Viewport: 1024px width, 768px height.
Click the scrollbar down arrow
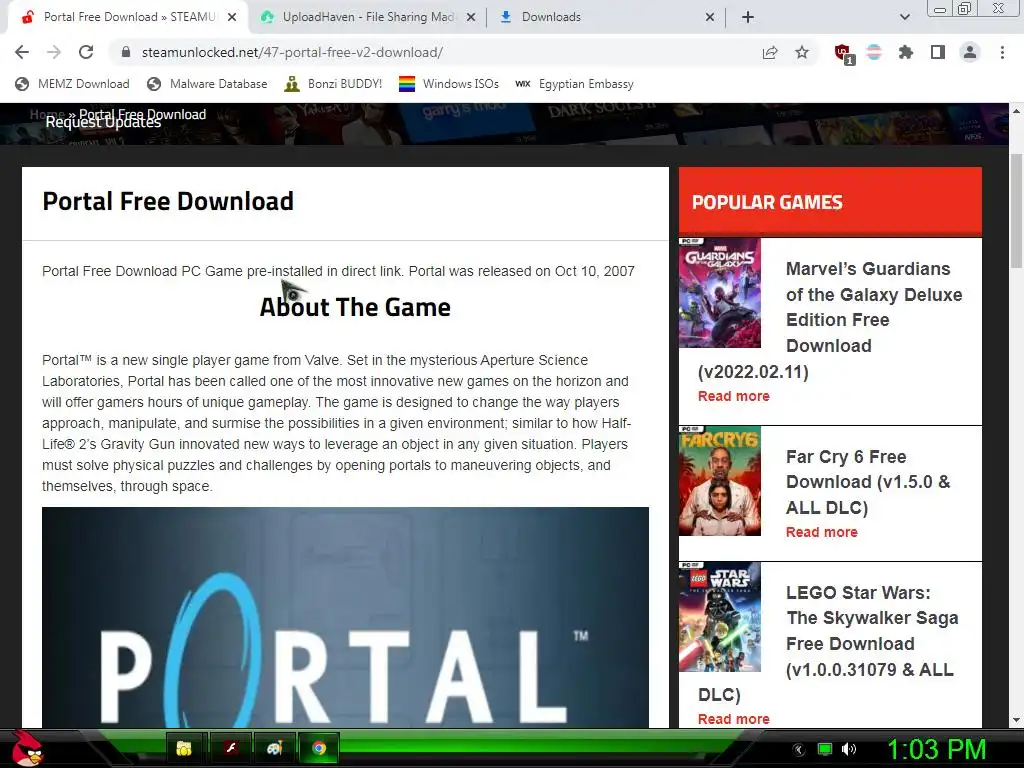point(1016,720)
